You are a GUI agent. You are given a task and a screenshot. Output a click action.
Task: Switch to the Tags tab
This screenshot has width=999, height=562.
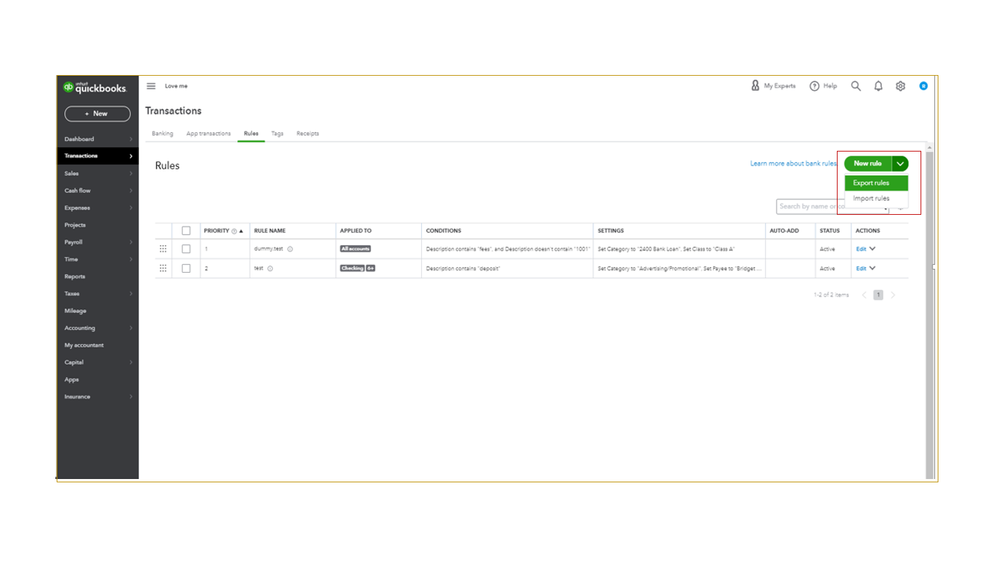tap(277, 134)
